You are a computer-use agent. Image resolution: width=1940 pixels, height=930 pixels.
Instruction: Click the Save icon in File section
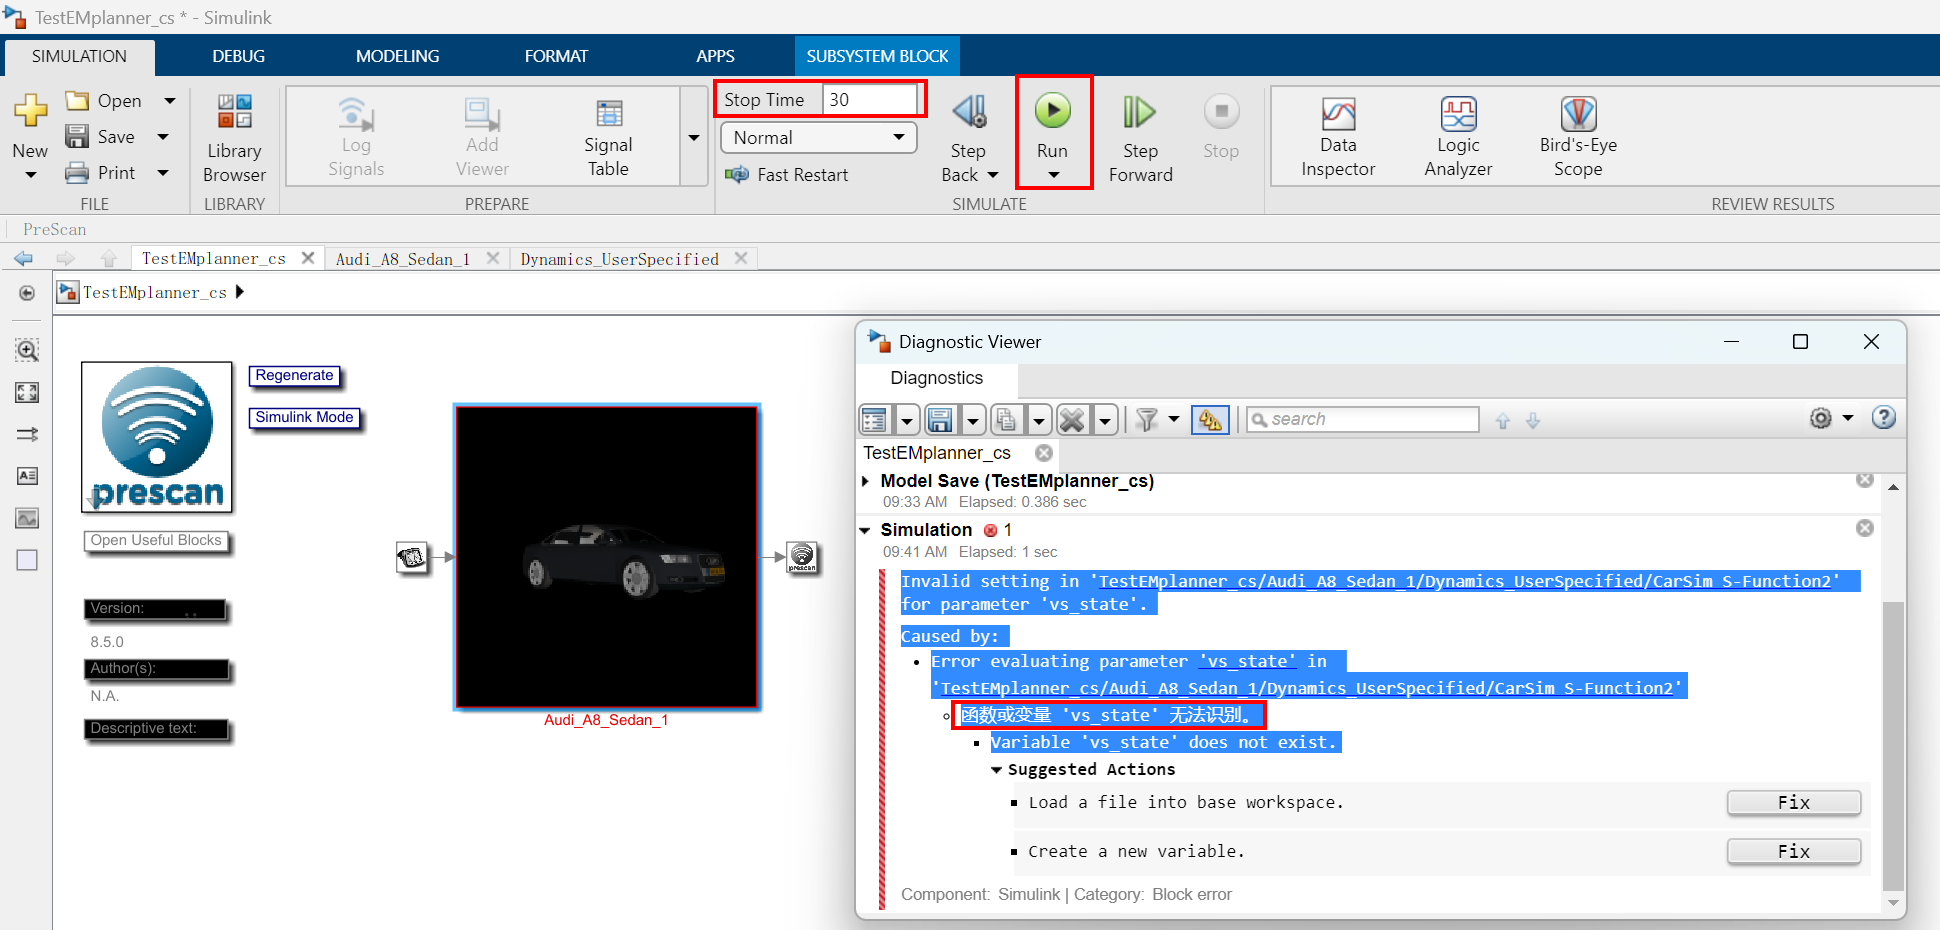point(77,136)
